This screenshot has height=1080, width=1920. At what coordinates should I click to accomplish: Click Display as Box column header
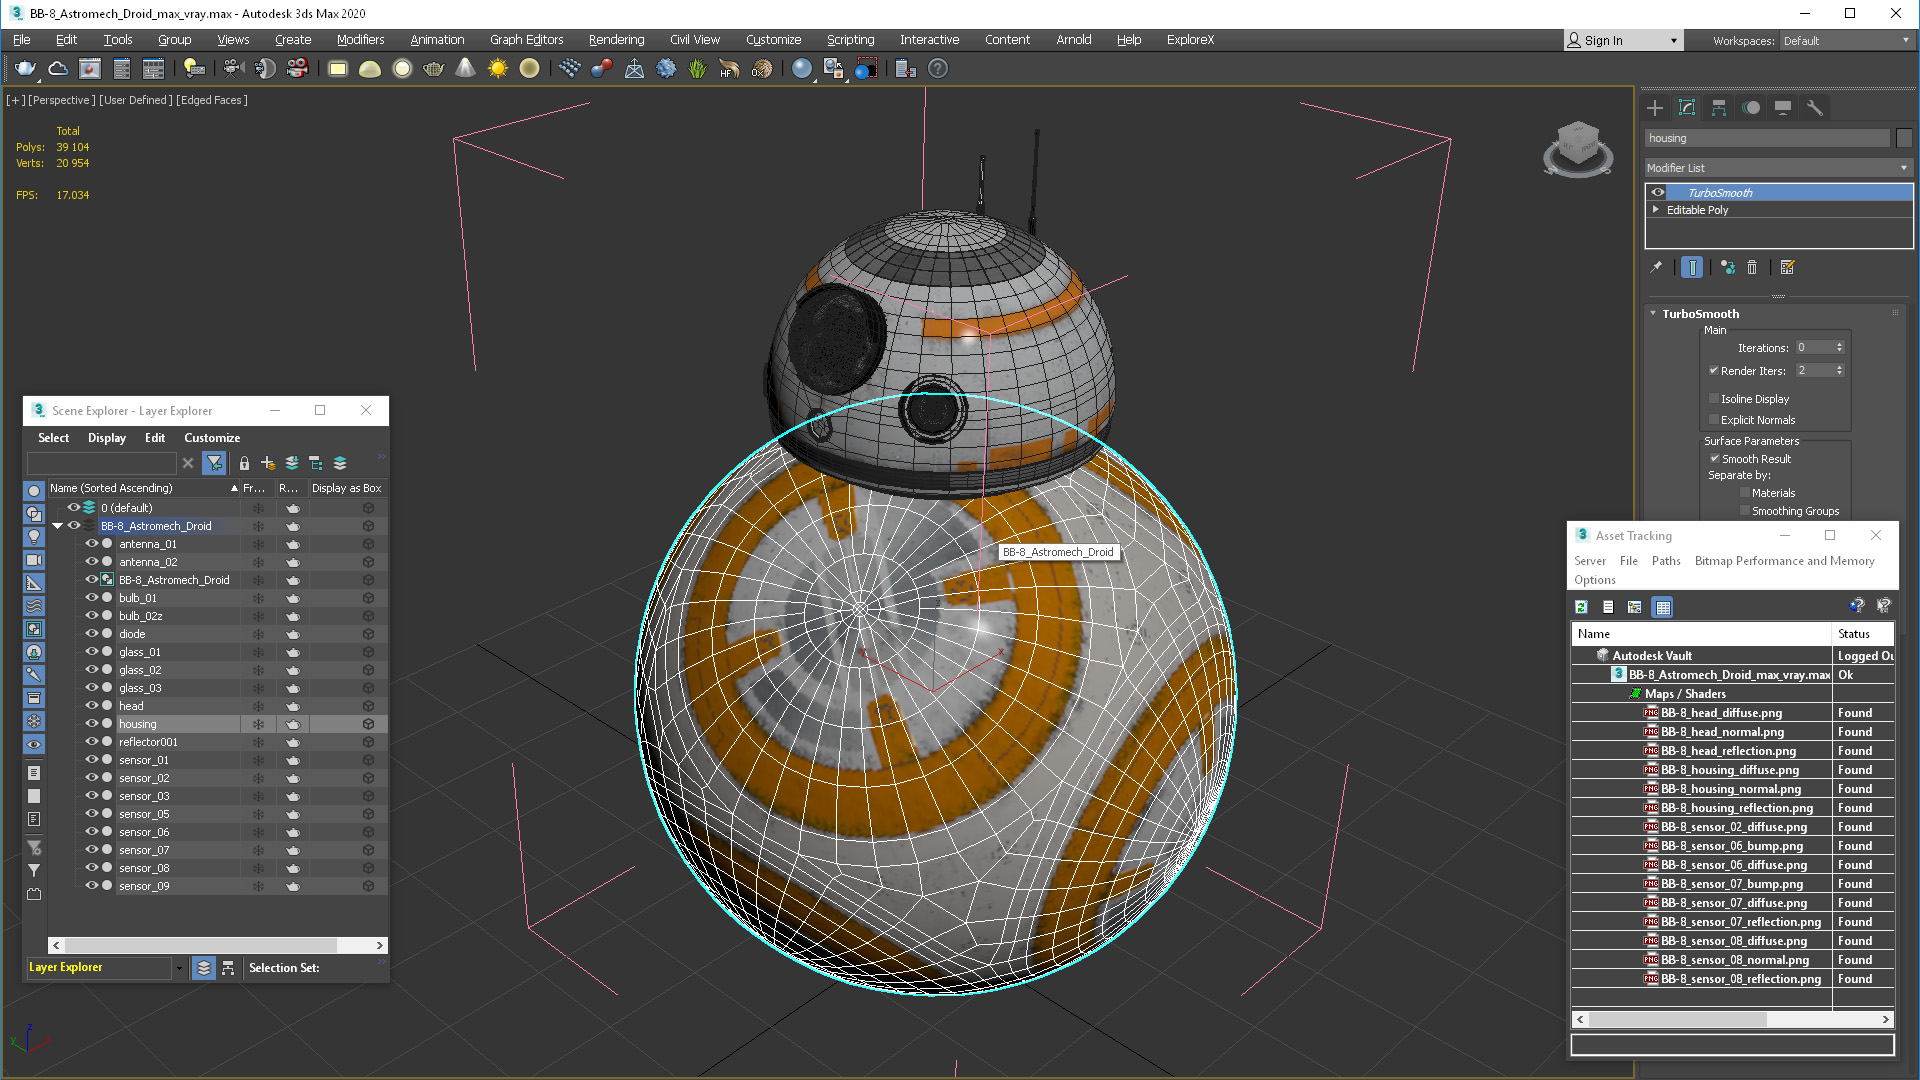[346, 488]
